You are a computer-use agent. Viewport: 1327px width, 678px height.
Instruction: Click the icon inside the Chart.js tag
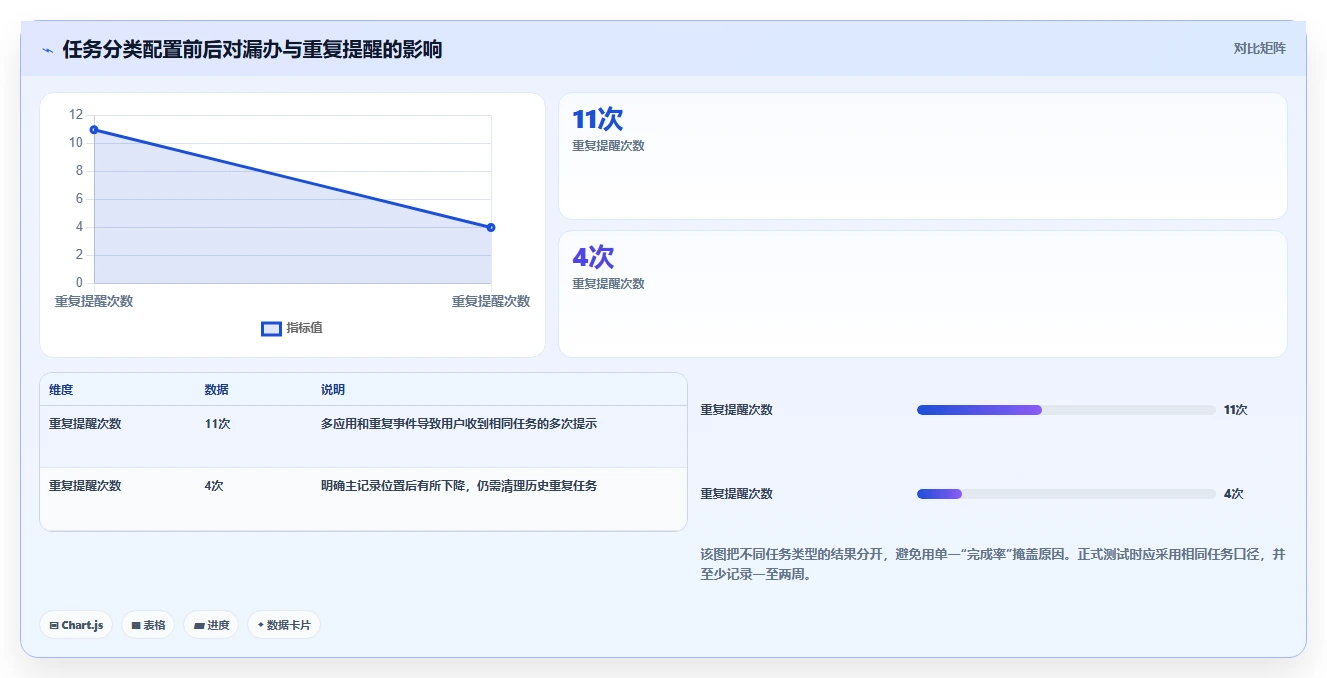tap(54, 625)
